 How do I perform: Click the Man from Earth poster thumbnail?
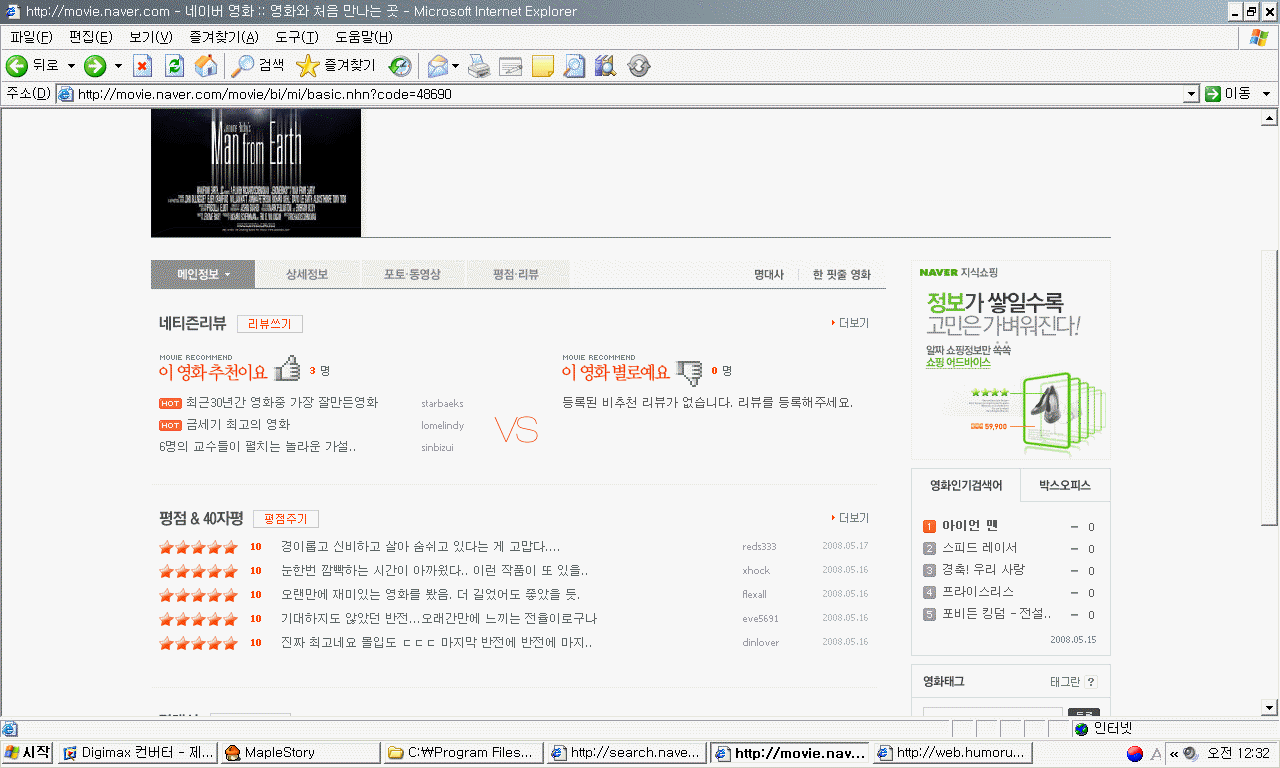coord(256,172)
